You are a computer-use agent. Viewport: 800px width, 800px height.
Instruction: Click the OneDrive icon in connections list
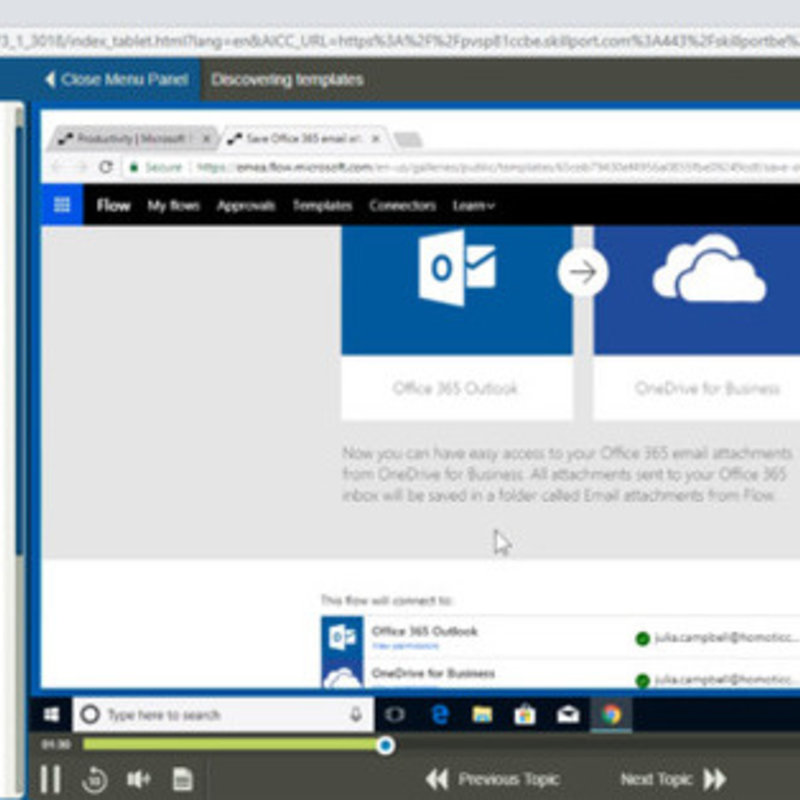pos(342,673)
